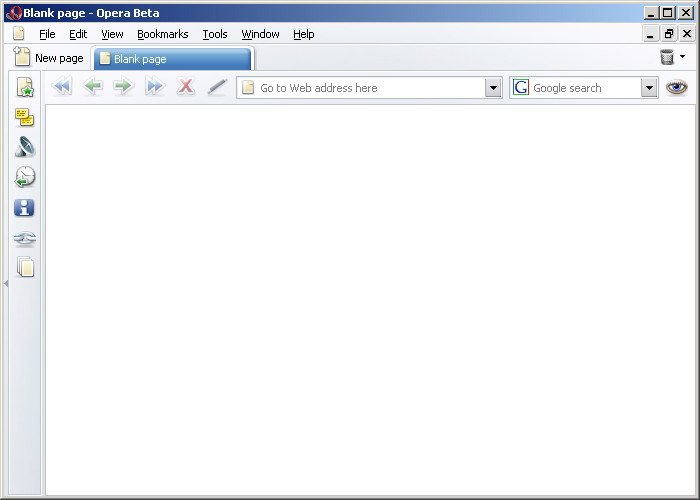Open the Links panel icon

(x=25, y=239)
